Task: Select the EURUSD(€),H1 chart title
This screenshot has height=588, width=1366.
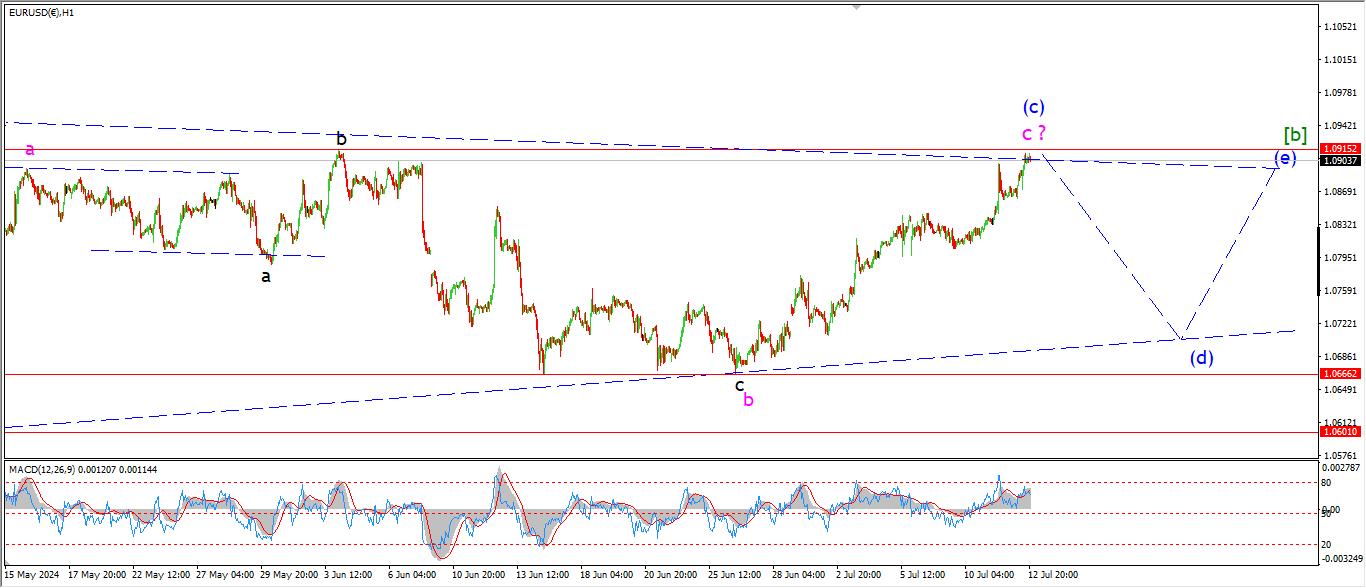Action: [x=45, y=11]
